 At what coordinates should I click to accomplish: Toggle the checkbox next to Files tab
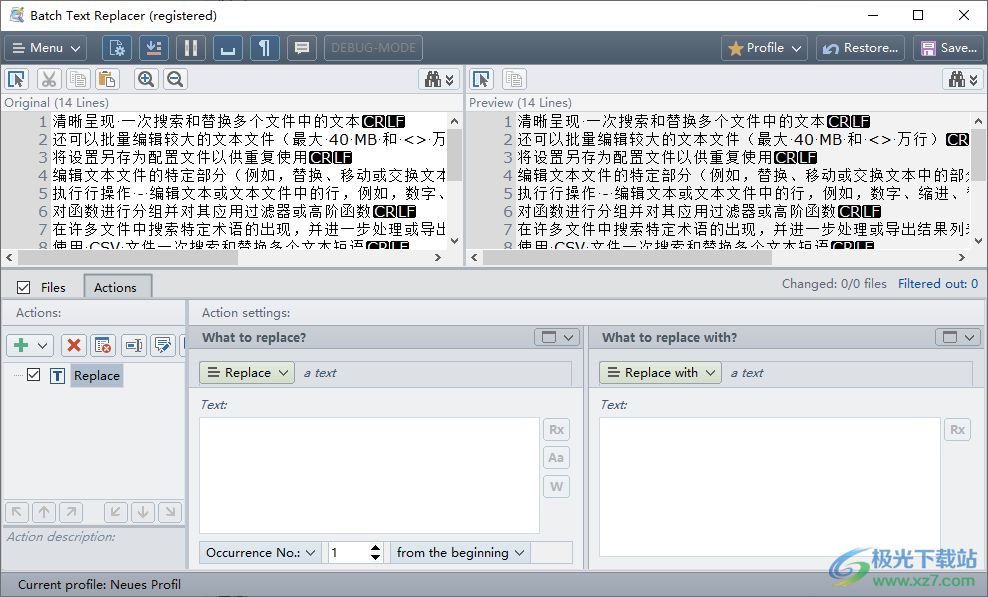[23, 287]
